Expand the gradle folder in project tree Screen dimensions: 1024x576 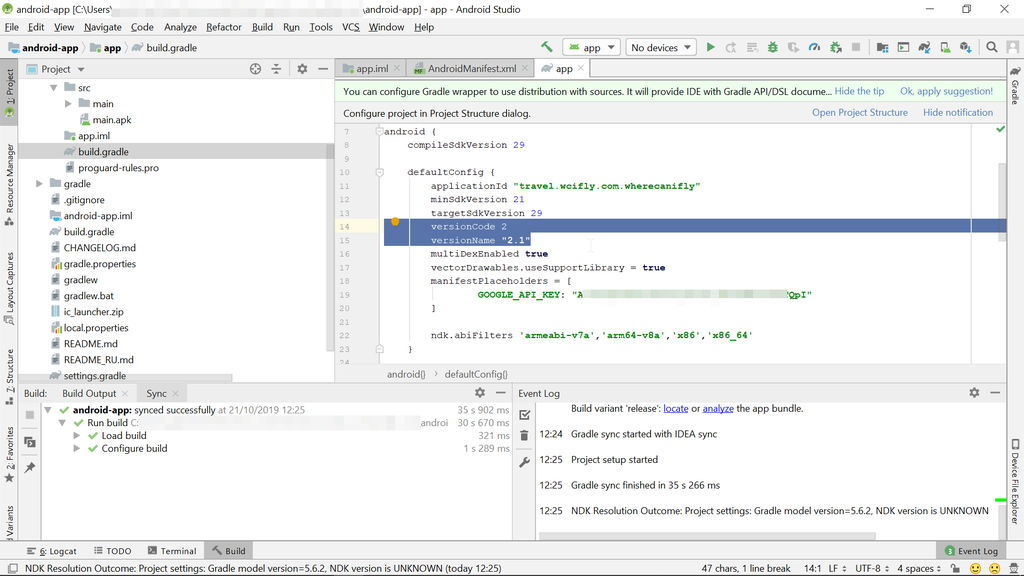40,184
